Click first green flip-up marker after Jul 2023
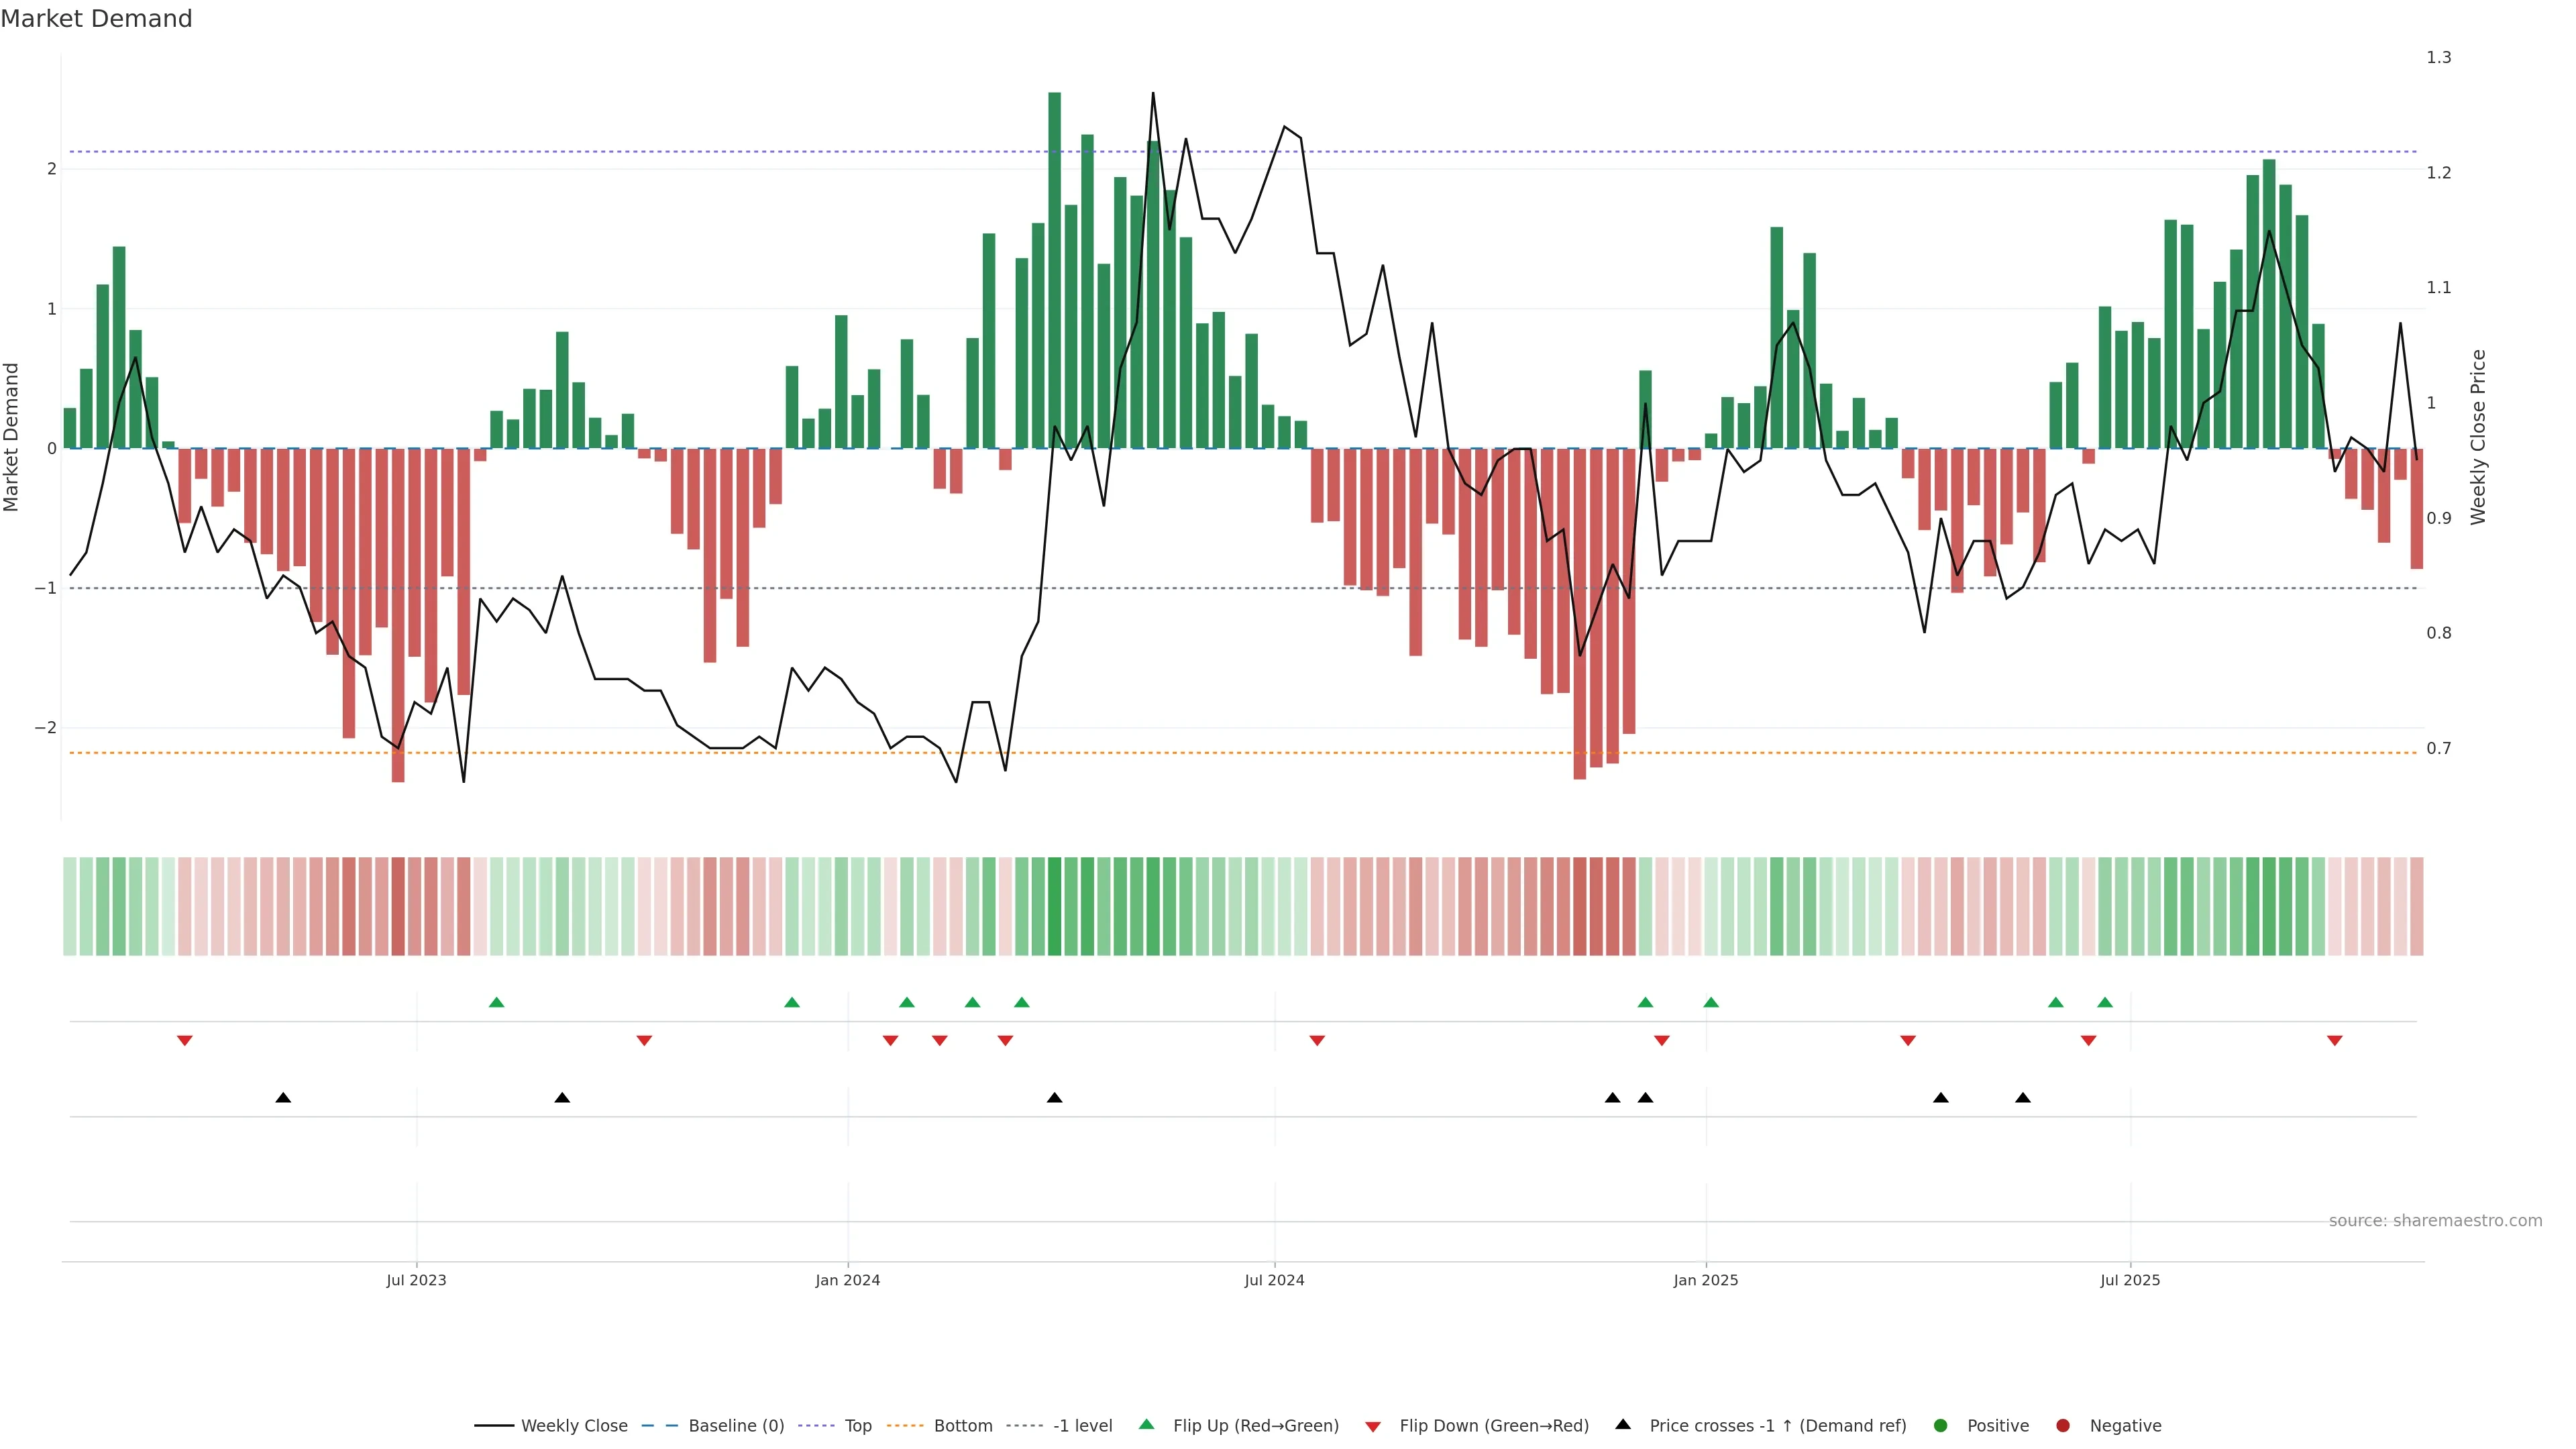Viewport: 2576px width, 1449px height. click(496, 1002)
